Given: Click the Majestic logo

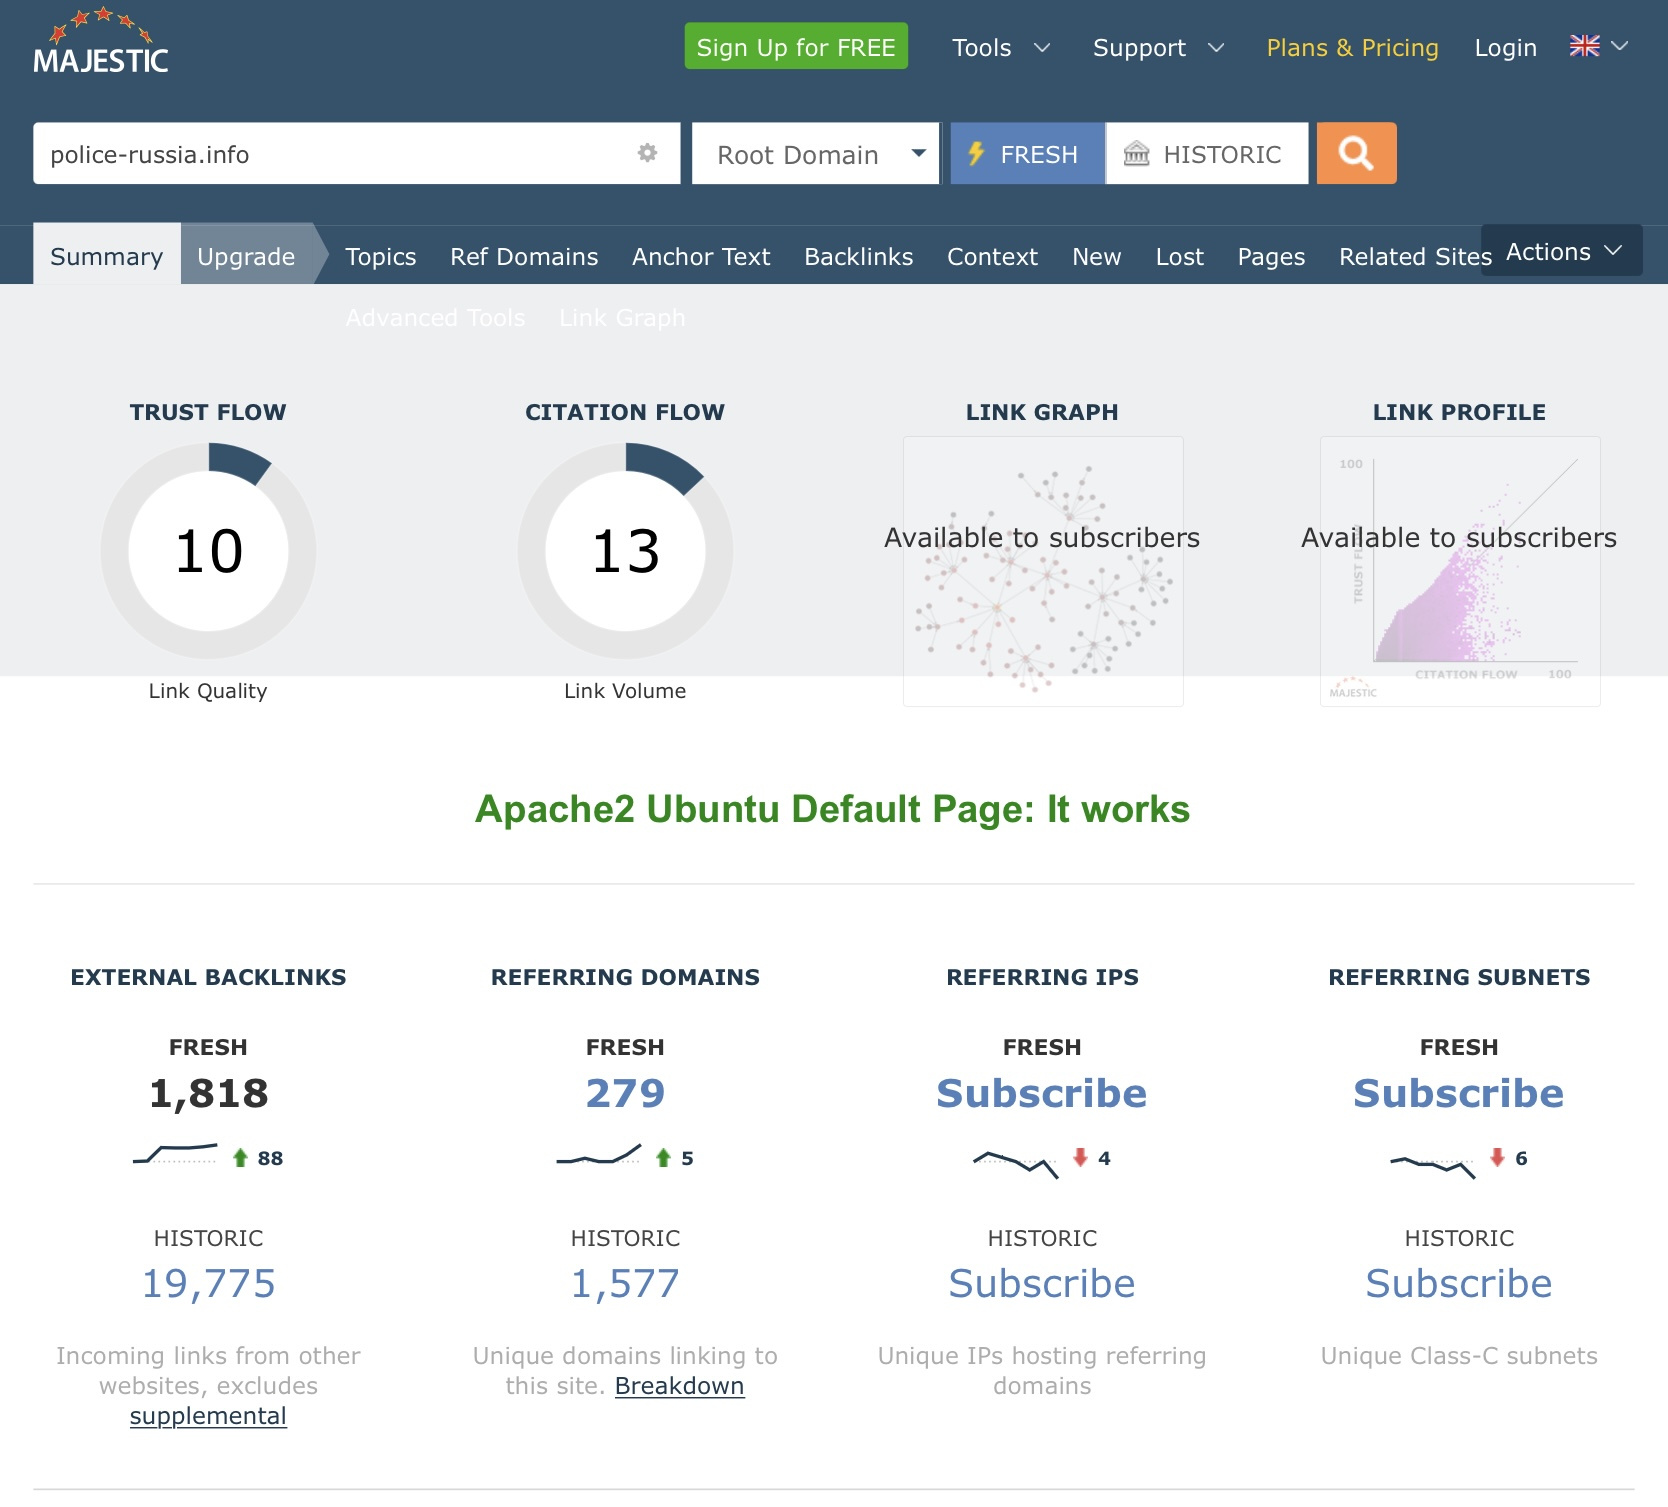Looking at the screenshot, I should [x=100, y=42].
